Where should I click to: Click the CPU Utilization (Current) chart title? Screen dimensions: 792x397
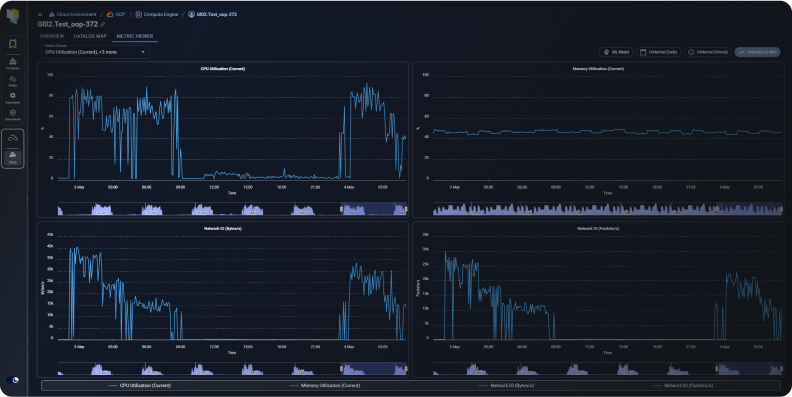point(223,69)
